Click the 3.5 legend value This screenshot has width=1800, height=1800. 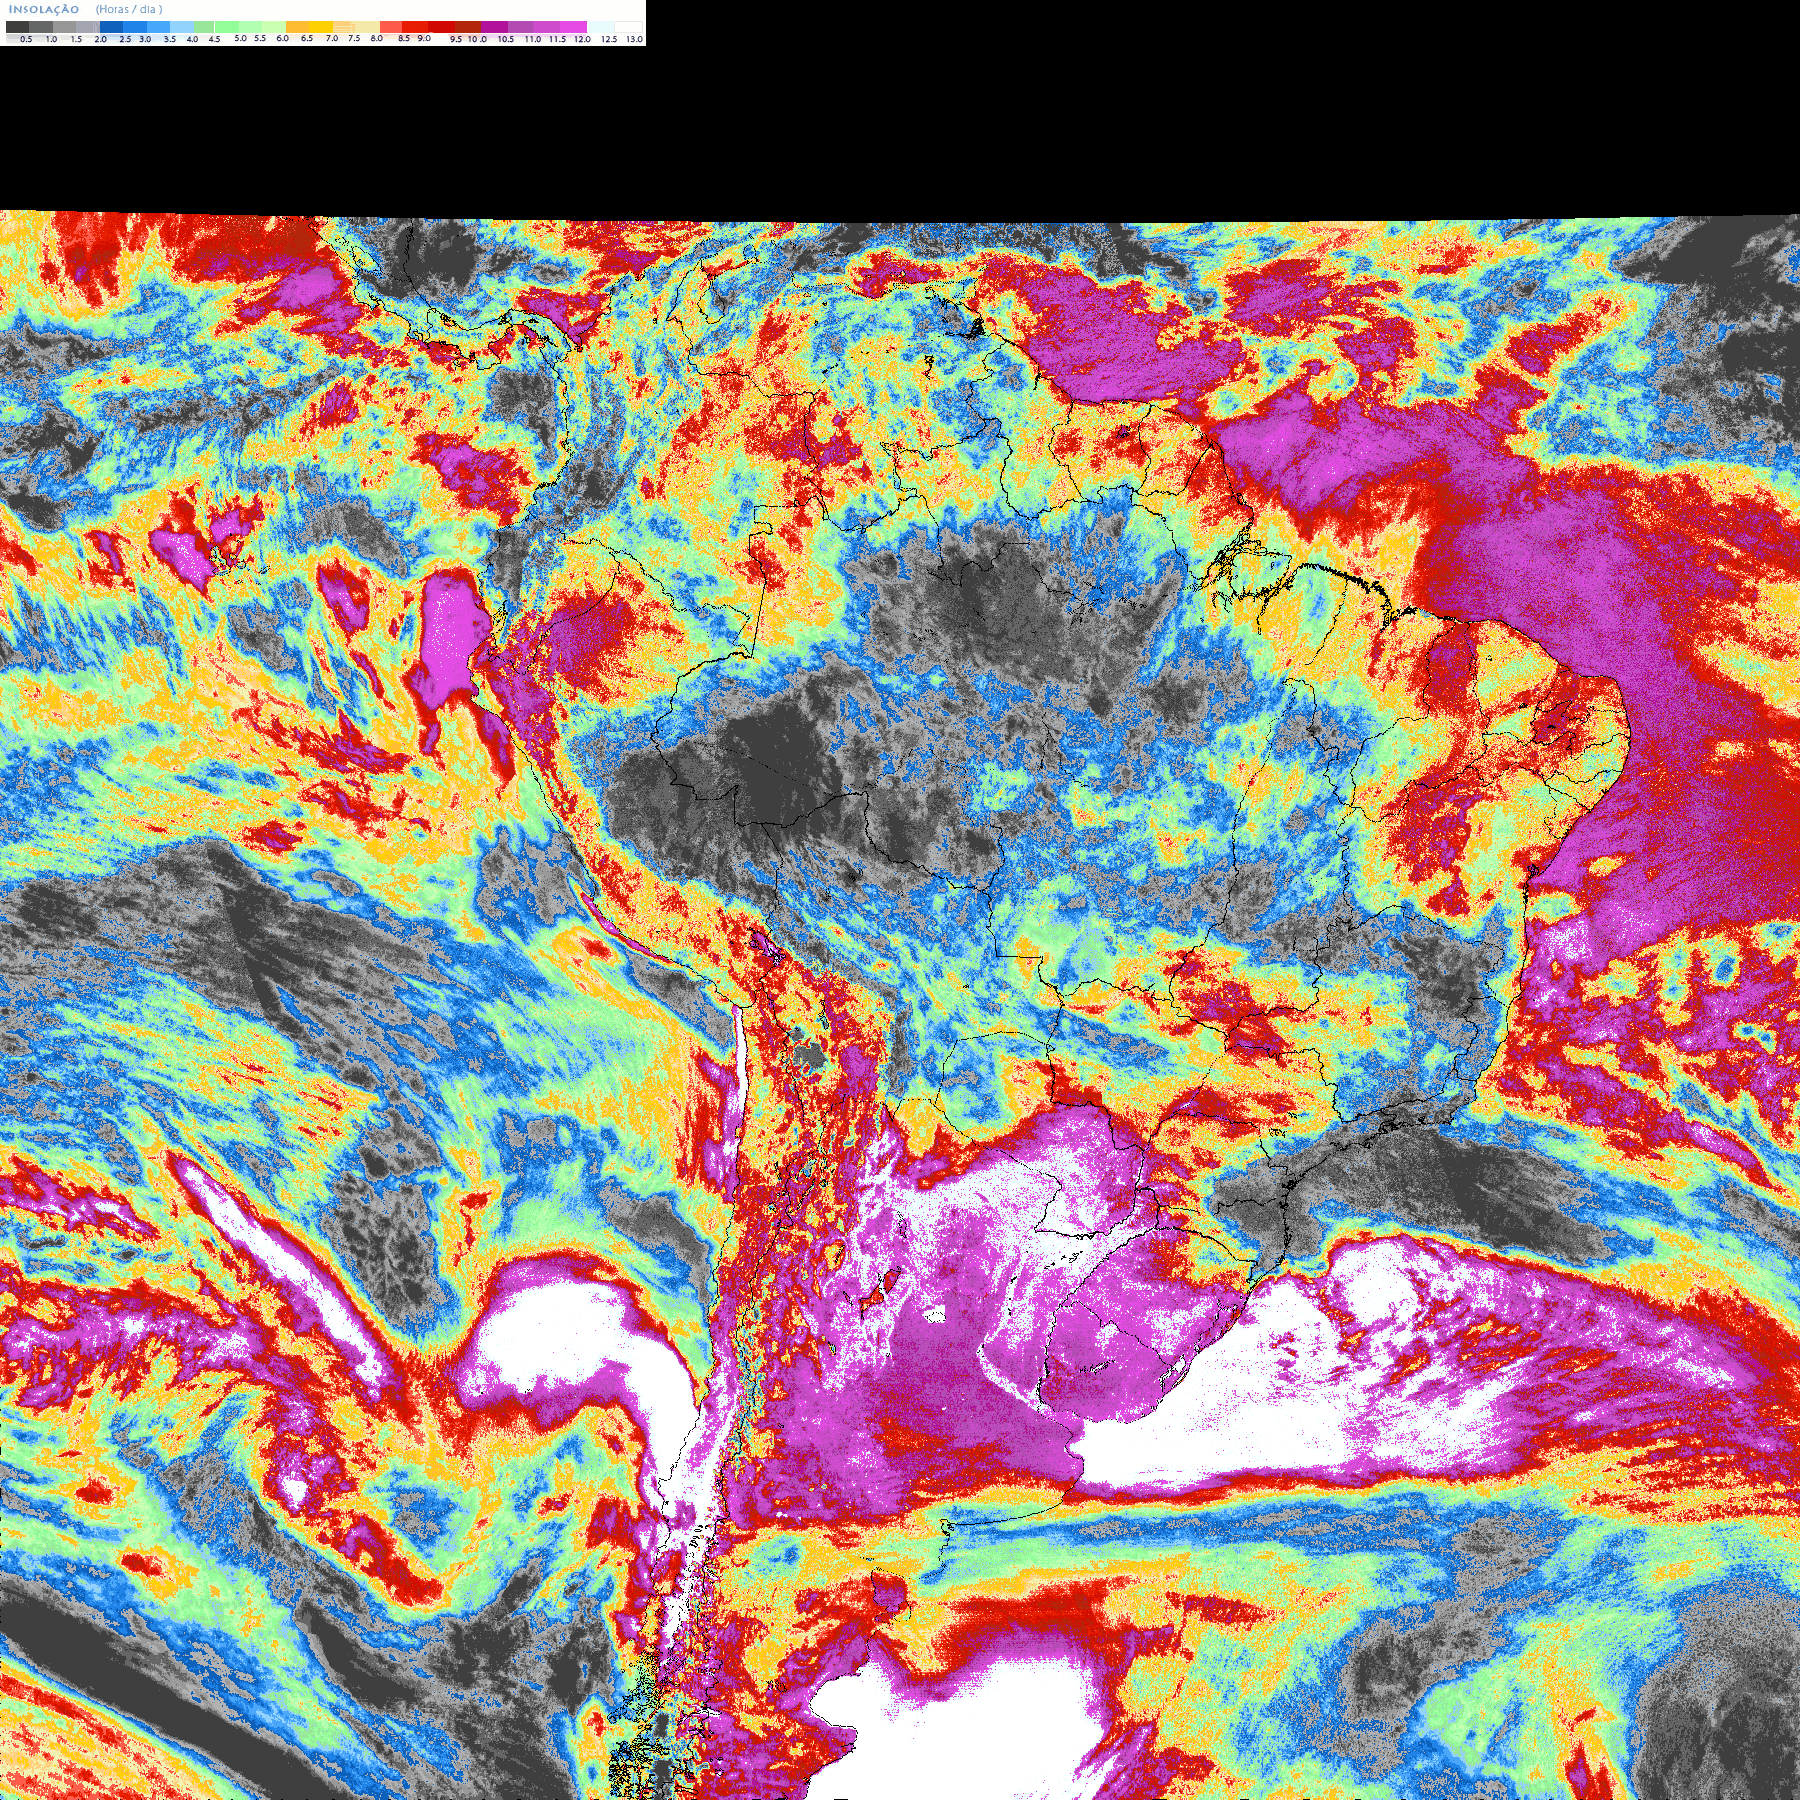pos(169,39)
